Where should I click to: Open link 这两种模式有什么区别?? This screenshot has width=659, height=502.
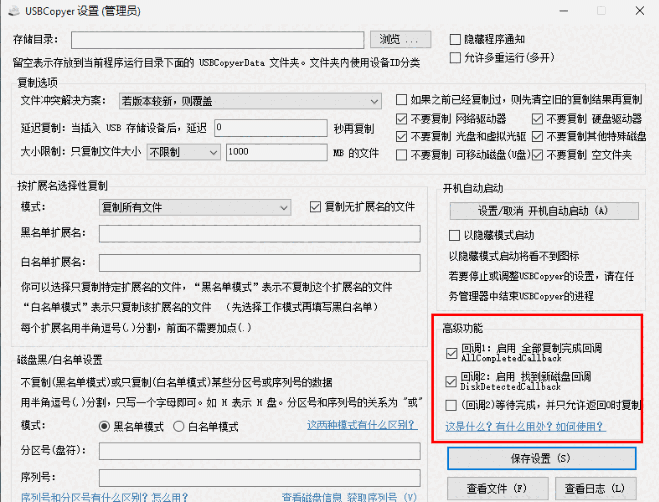pos(362,425)
